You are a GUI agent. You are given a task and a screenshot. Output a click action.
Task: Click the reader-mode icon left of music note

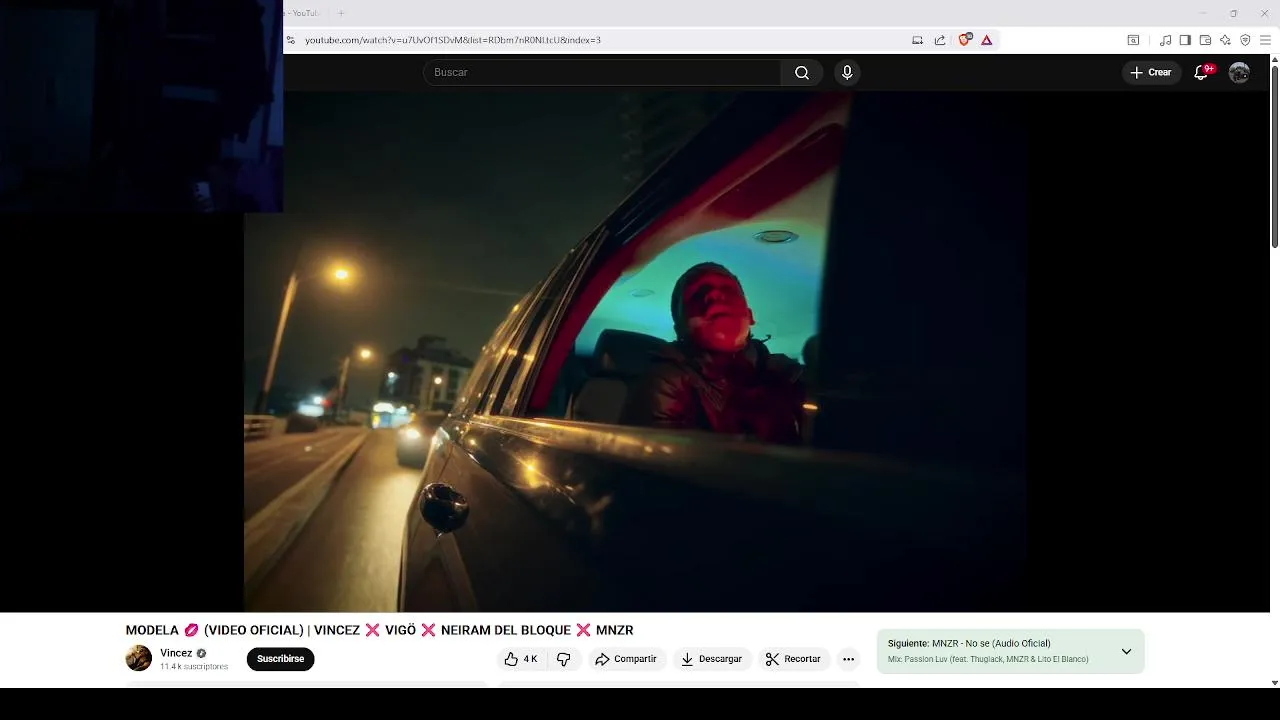tap(1133, 40)
